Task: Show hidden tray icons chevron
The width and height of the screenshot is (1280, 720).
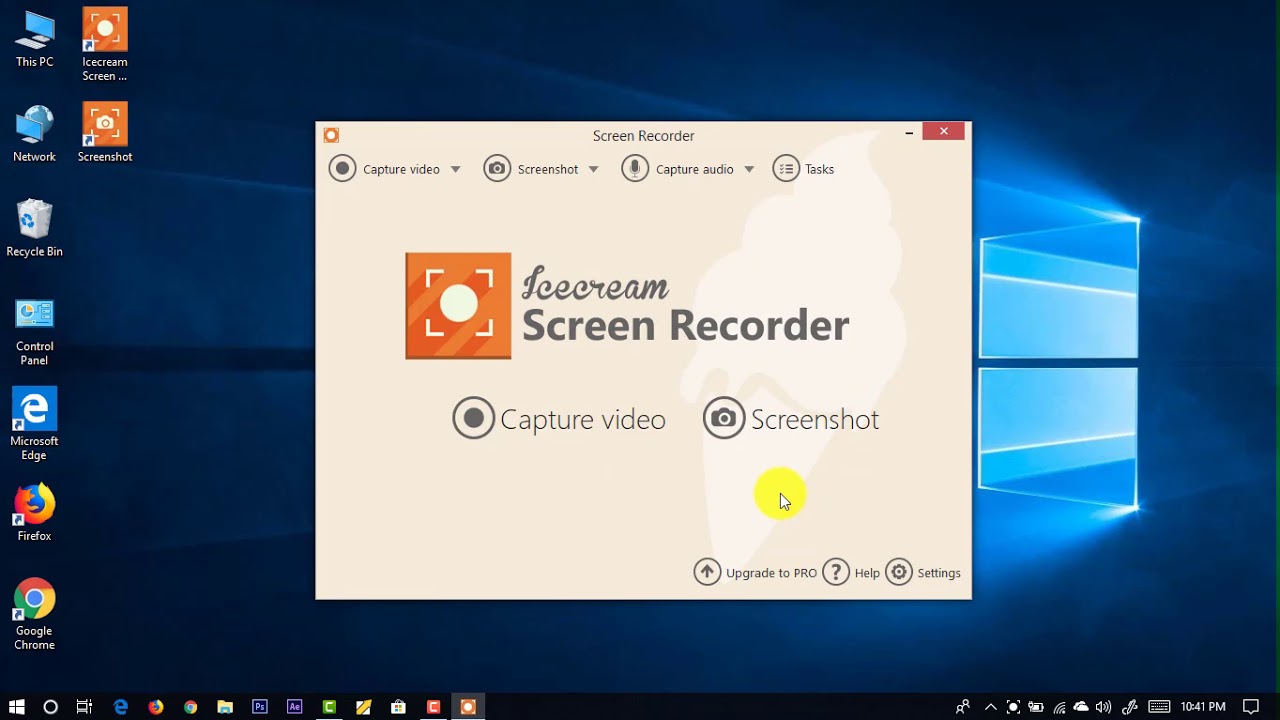Action: [990, 706]
